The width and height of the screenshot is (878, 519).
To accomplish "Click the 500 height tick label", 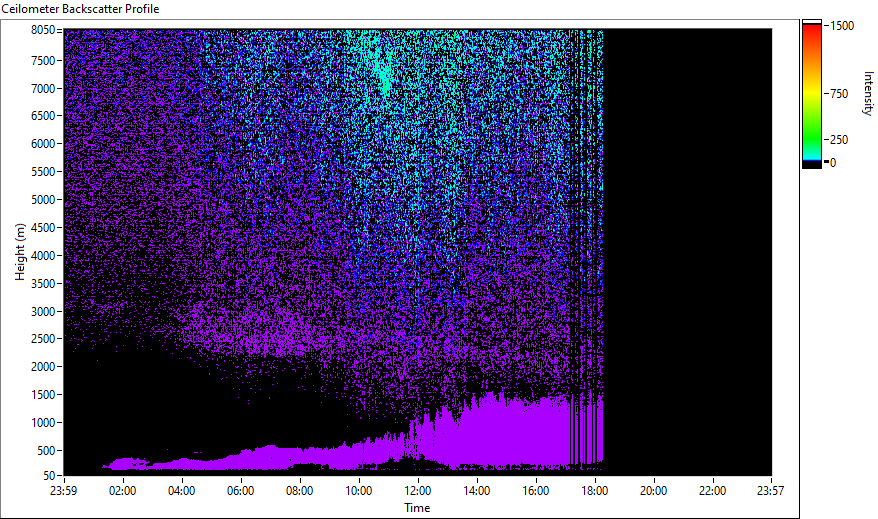I will point(46,451).
